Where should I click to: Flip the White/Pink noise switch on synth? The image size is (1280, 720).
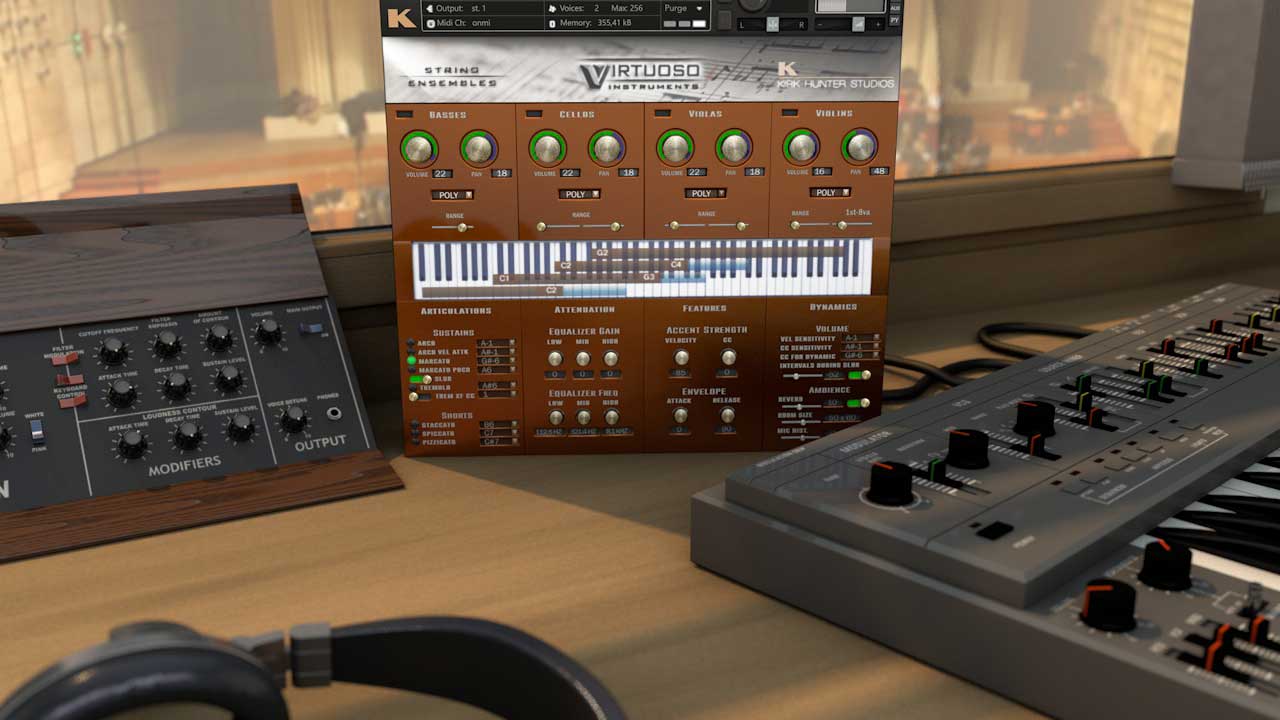coord(36,431)
